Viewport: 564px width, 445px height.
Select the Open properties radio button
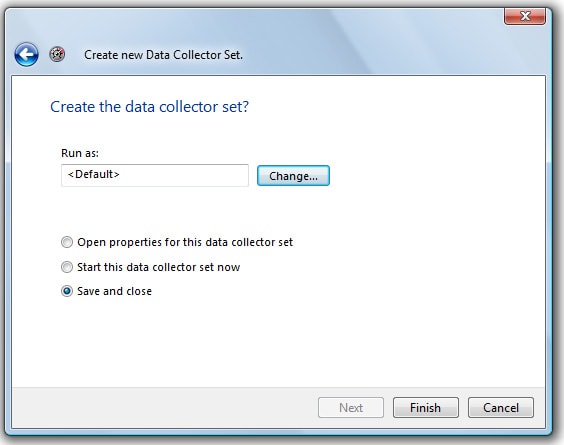tap(67, 242)
